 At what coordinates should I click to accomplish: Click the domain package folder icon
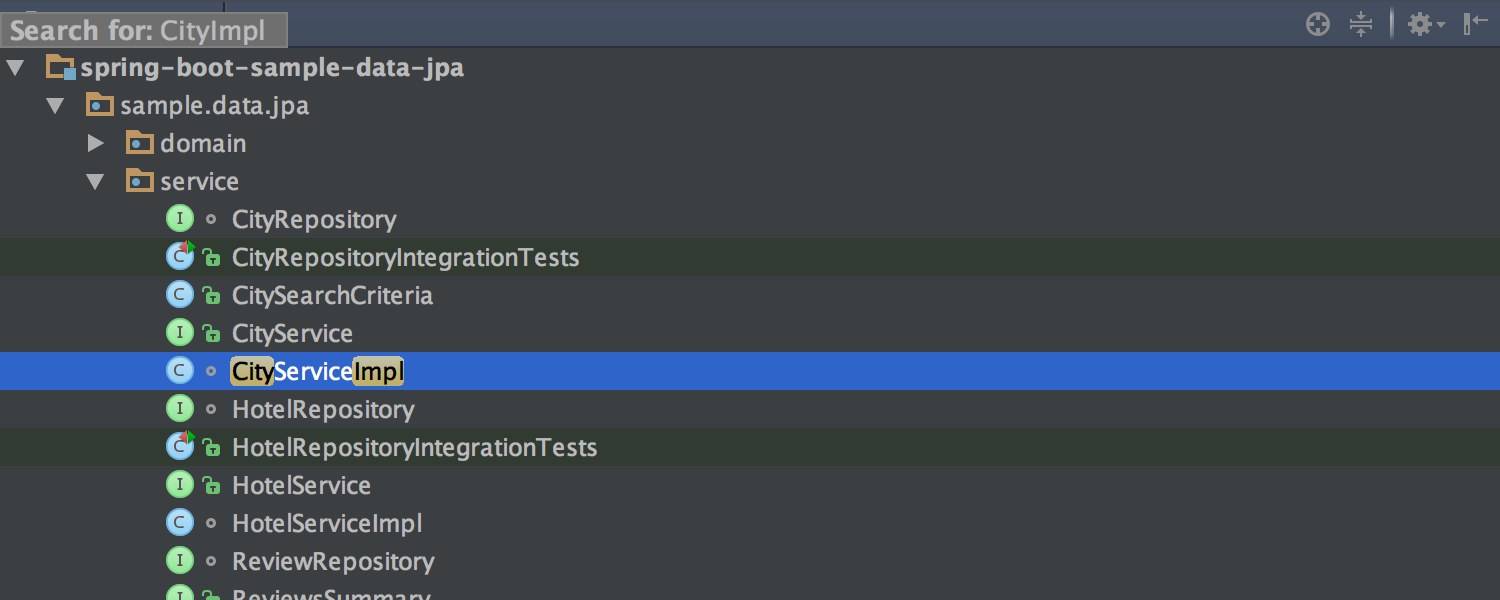139,143
